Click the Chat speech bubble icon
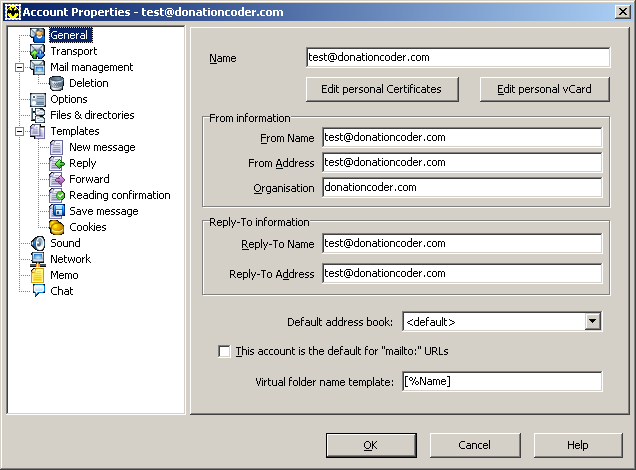Screen dimensions: 636x470 (37, 291)
